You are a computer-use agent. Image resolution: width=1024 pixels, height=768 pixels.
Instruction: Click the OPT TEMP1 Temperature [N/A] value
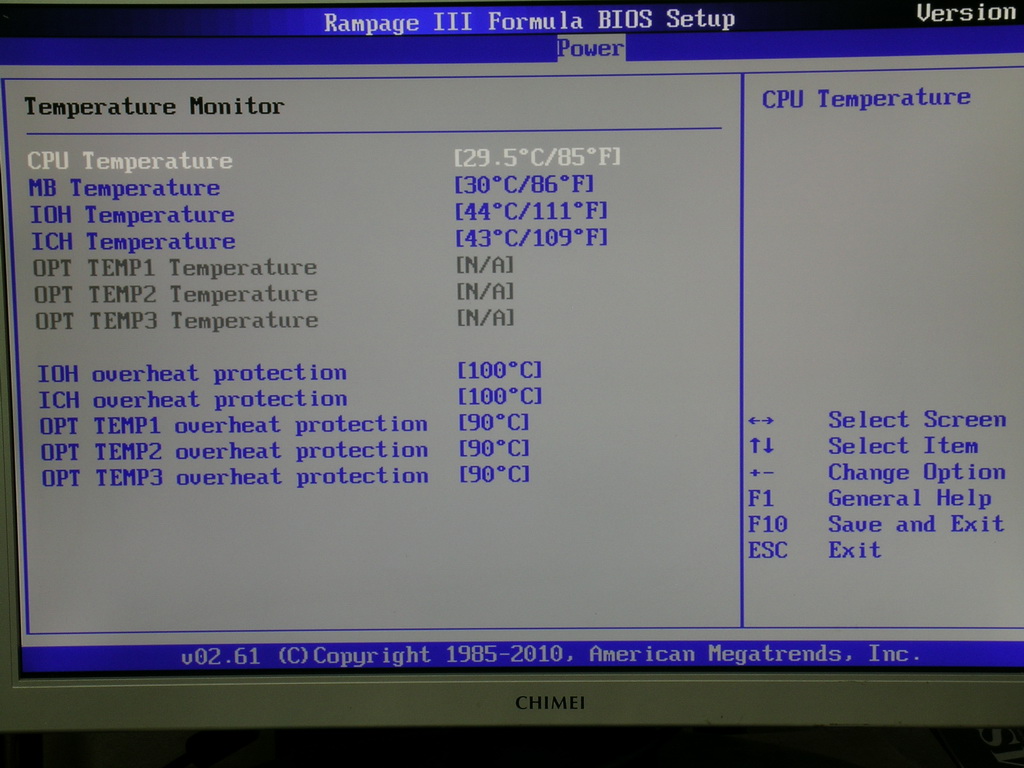(485, 264)
